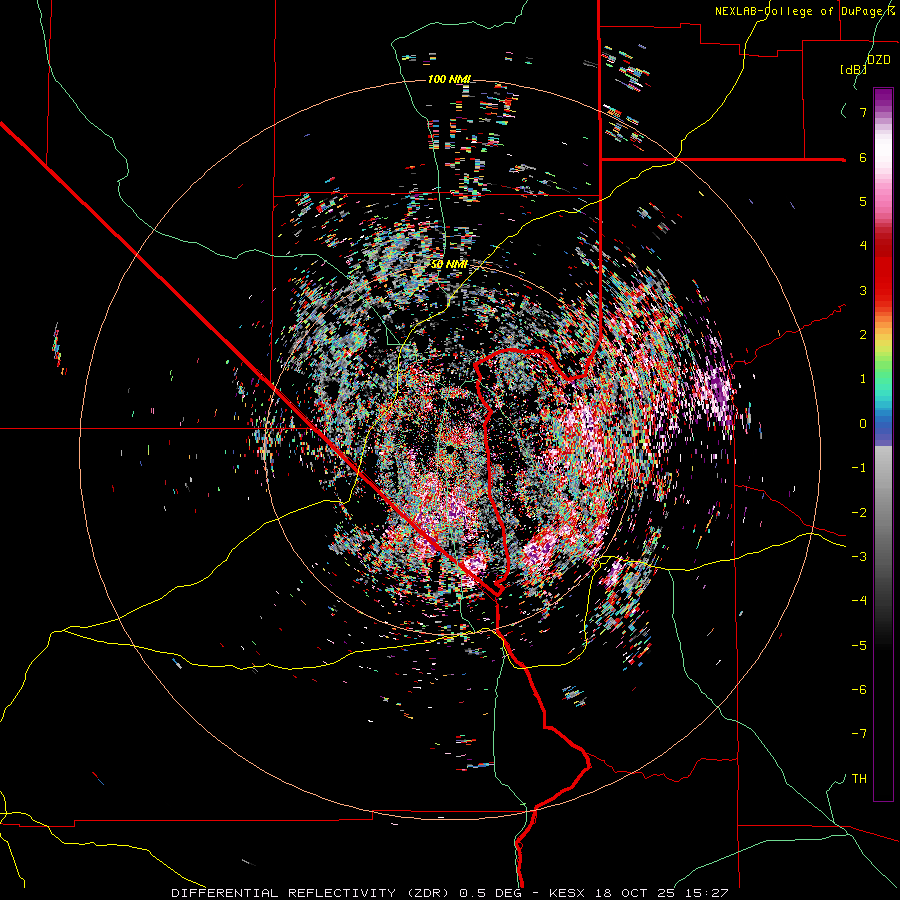Click the 100 NMI range ring label

click(449, 79)
